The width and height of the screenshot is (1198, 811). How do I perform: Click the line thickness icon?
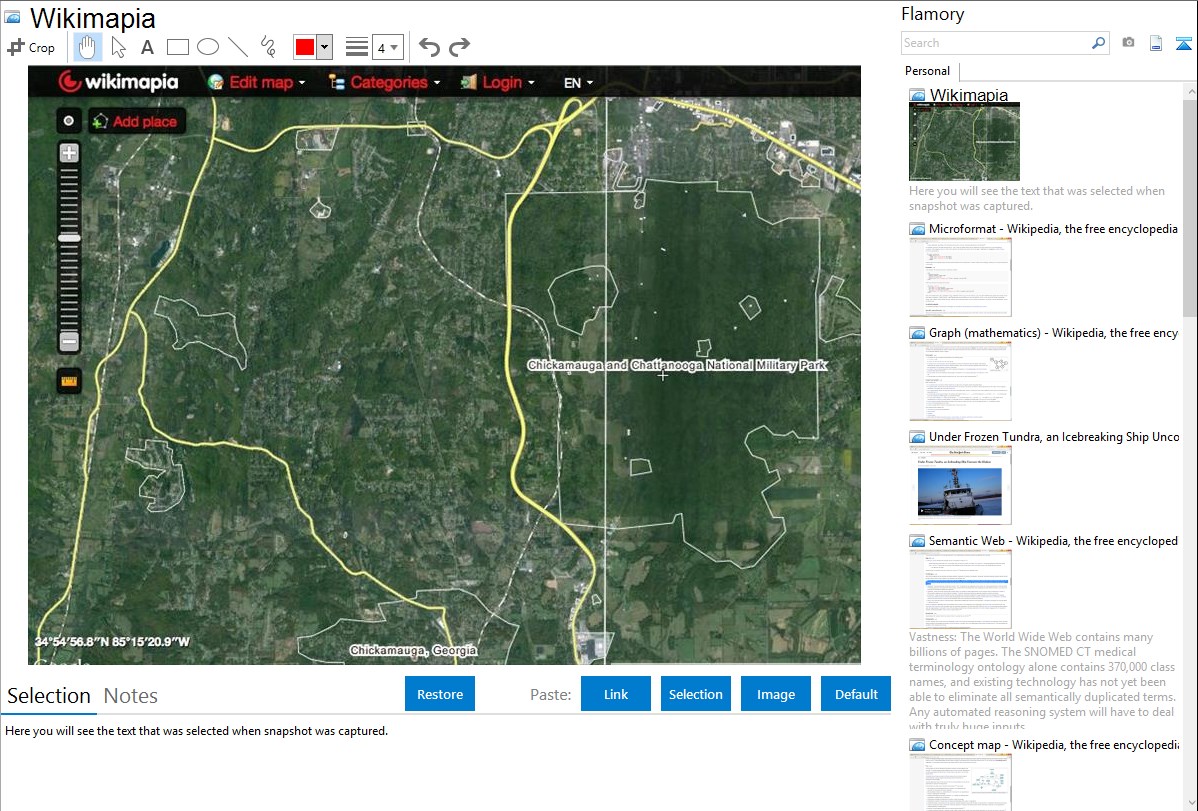pos(357,47)
